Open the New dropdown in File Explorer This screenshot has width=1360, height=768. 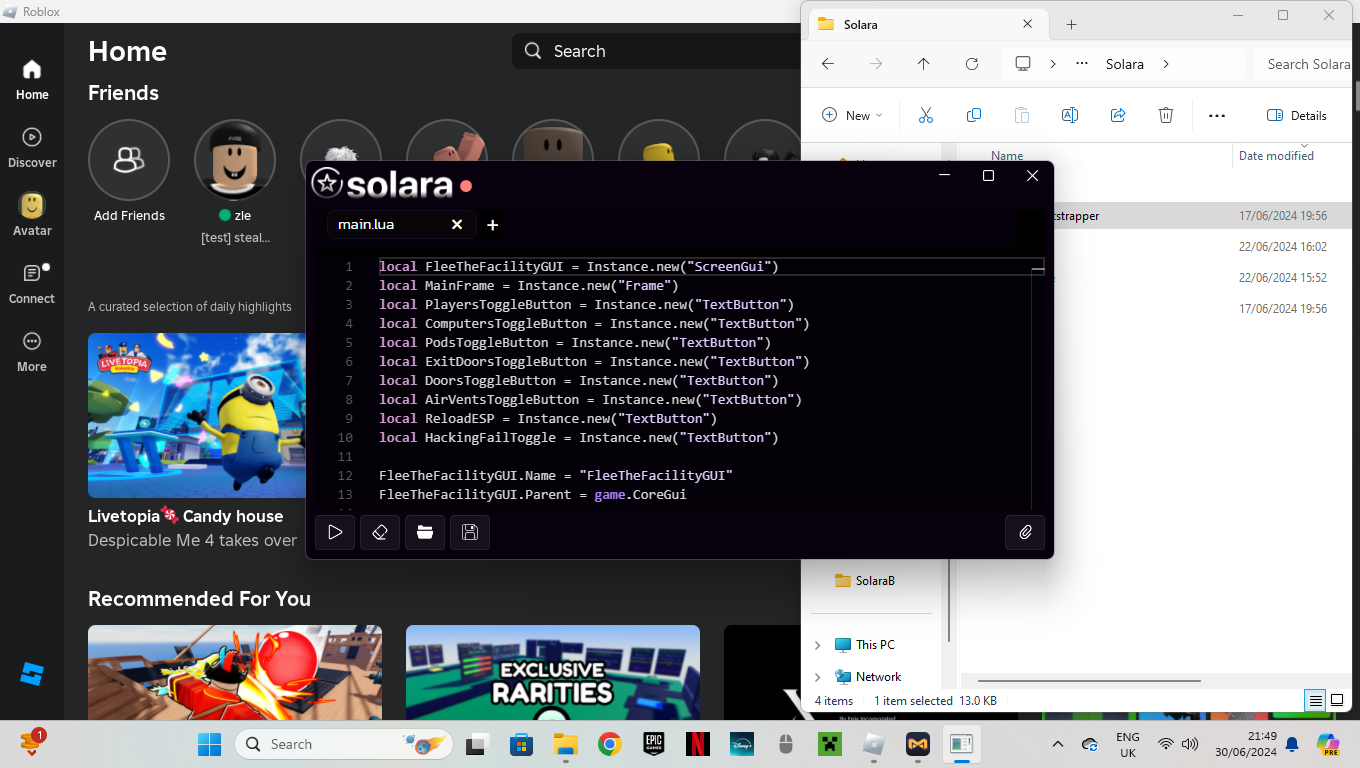853,116
